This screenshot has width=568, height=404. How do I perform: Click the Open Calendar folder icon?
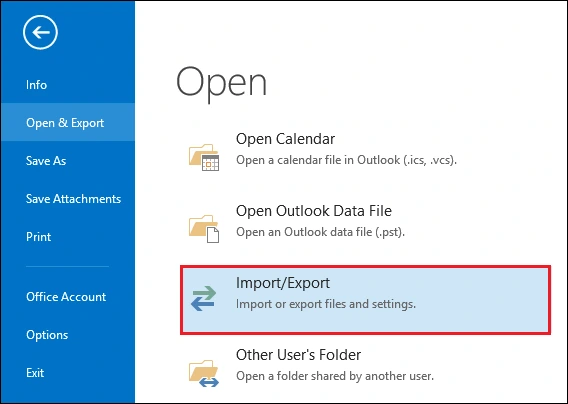tap(204, 157)
